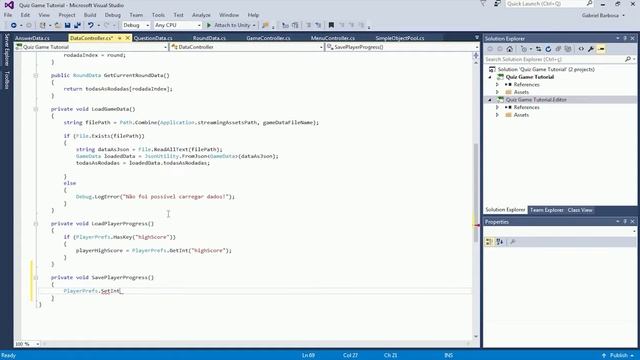Collapse the LoadGameData method outline
The image size is (640, 360).
(36, 109)
